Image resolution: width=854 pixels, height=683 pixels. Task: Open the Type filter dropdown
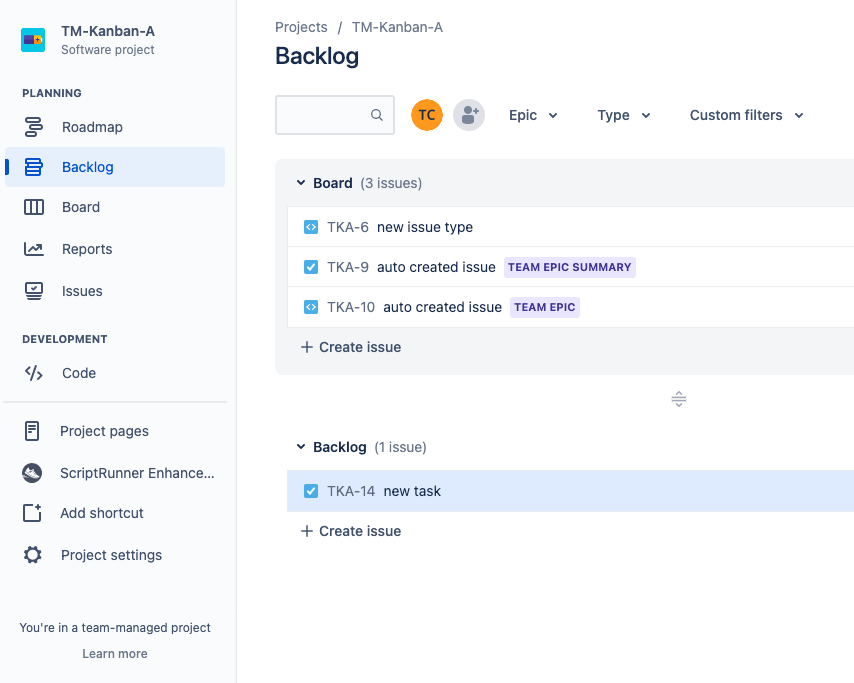click(624, 115)
